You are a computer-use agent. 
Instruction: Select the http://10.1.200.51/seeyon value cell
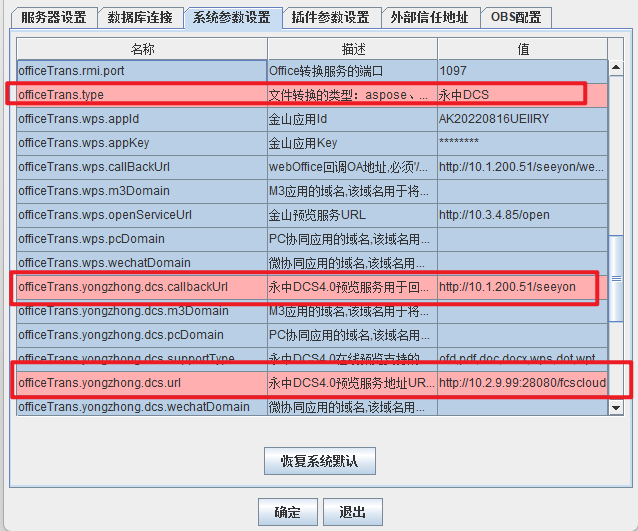(x=523, y=287)
